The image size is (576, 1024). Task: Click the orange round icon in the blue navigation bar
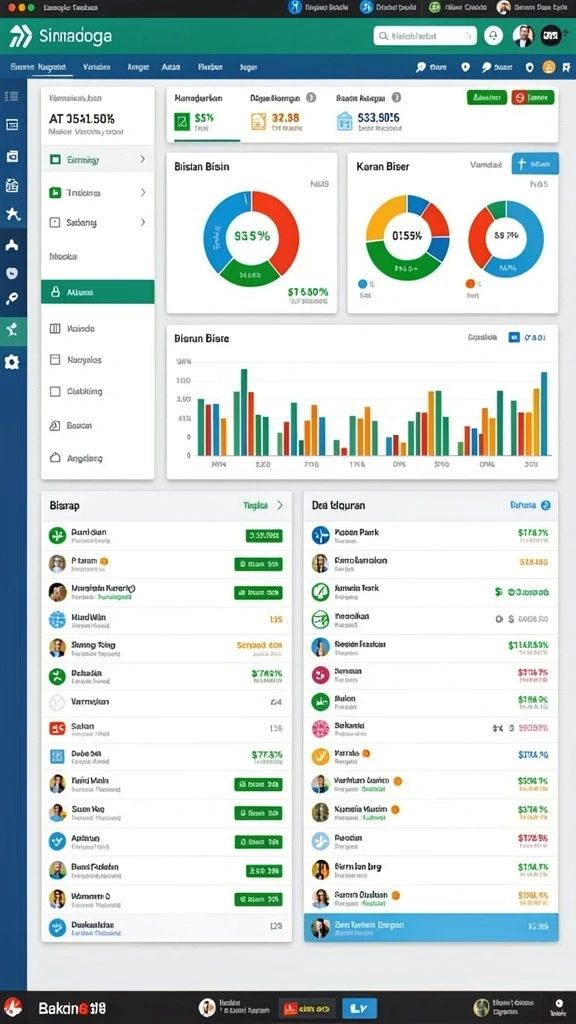(549, 67)
